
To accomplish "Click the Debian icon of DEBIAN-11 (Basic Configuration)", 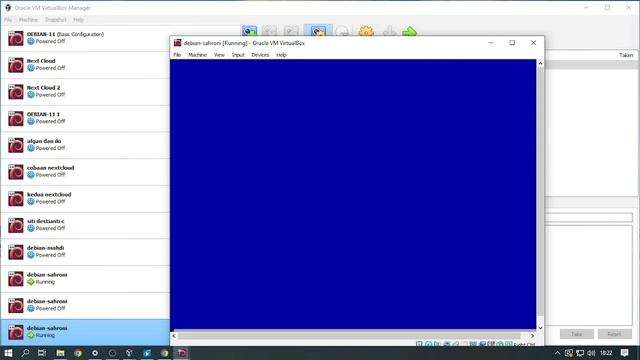I will [x=16, y=38].
